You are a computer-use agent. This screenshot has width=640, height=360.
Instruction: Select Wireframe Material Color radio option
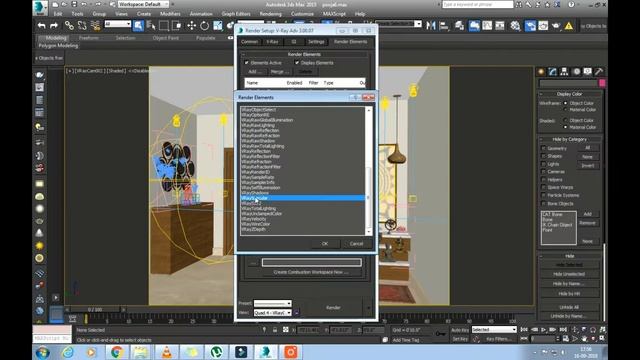[x=566, y=110]
